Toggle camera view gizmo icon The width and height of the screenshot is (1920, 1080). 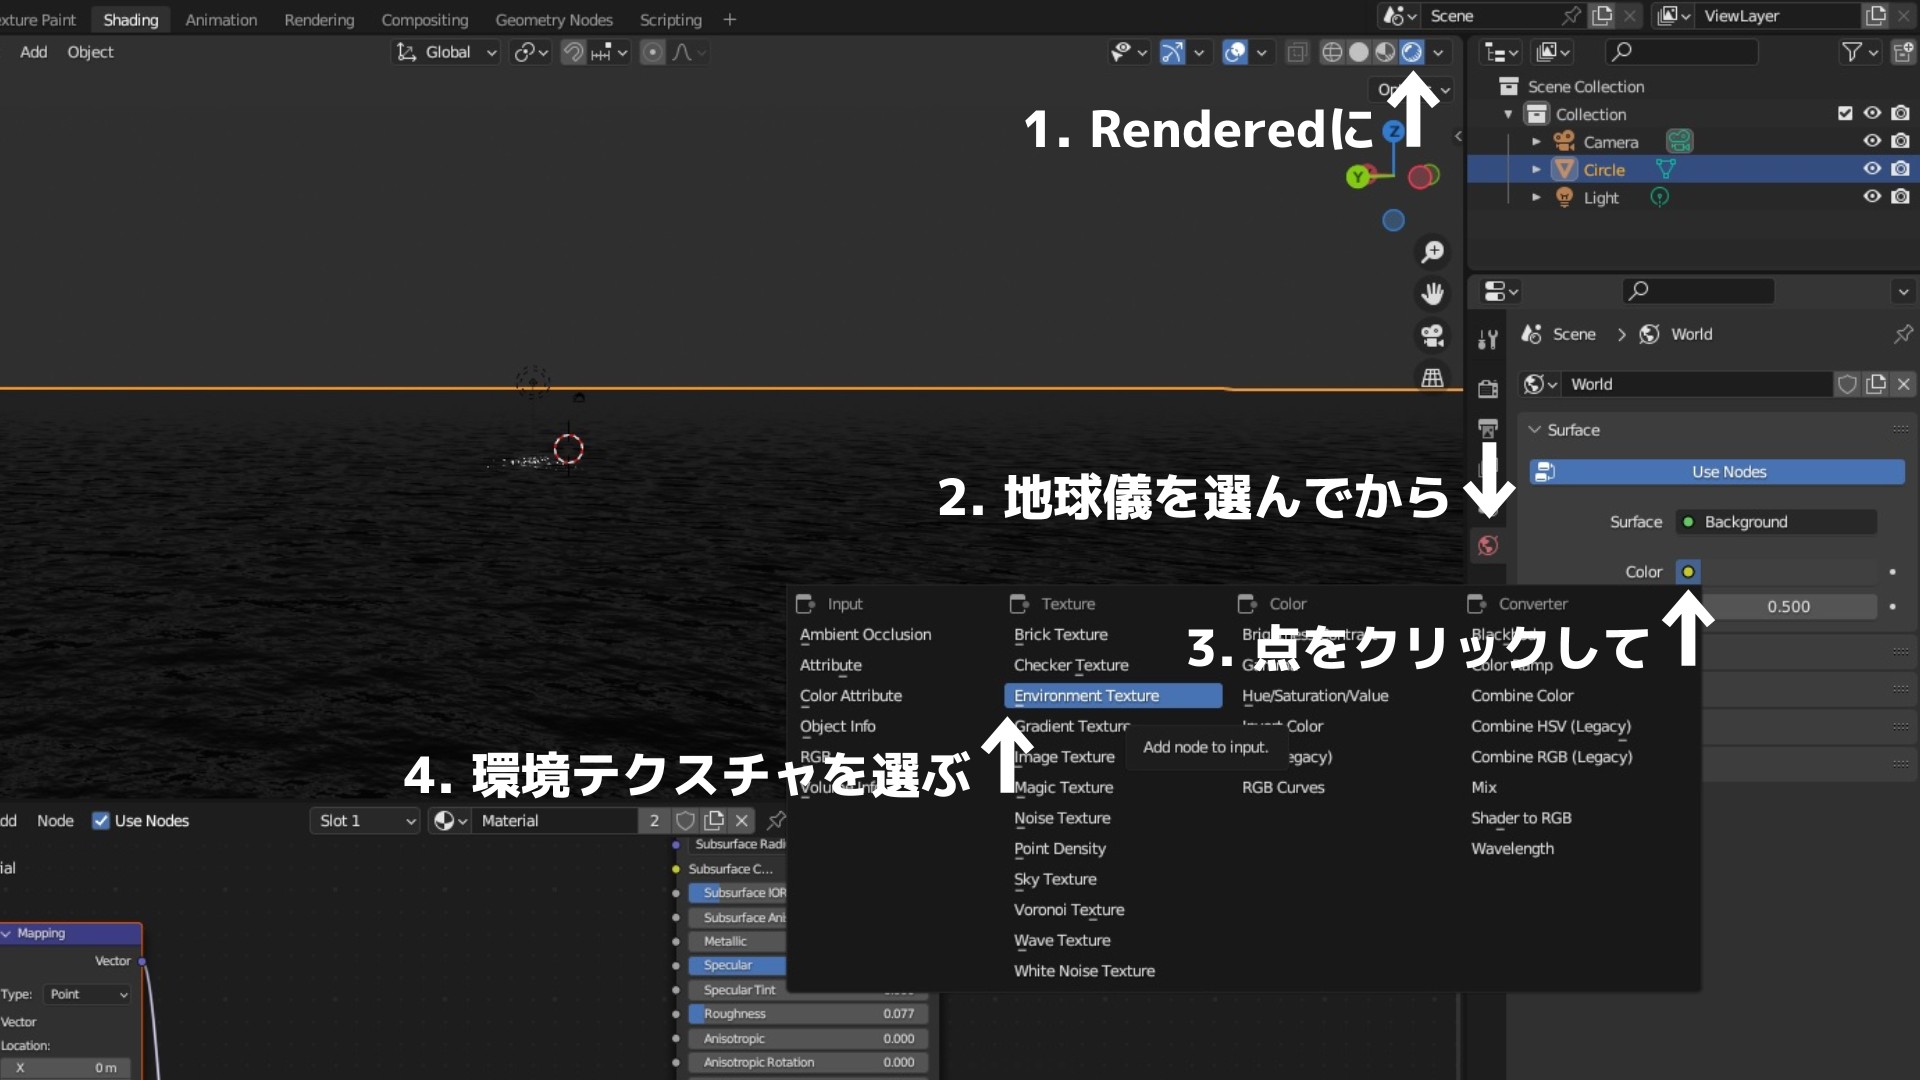[1432, 336]
